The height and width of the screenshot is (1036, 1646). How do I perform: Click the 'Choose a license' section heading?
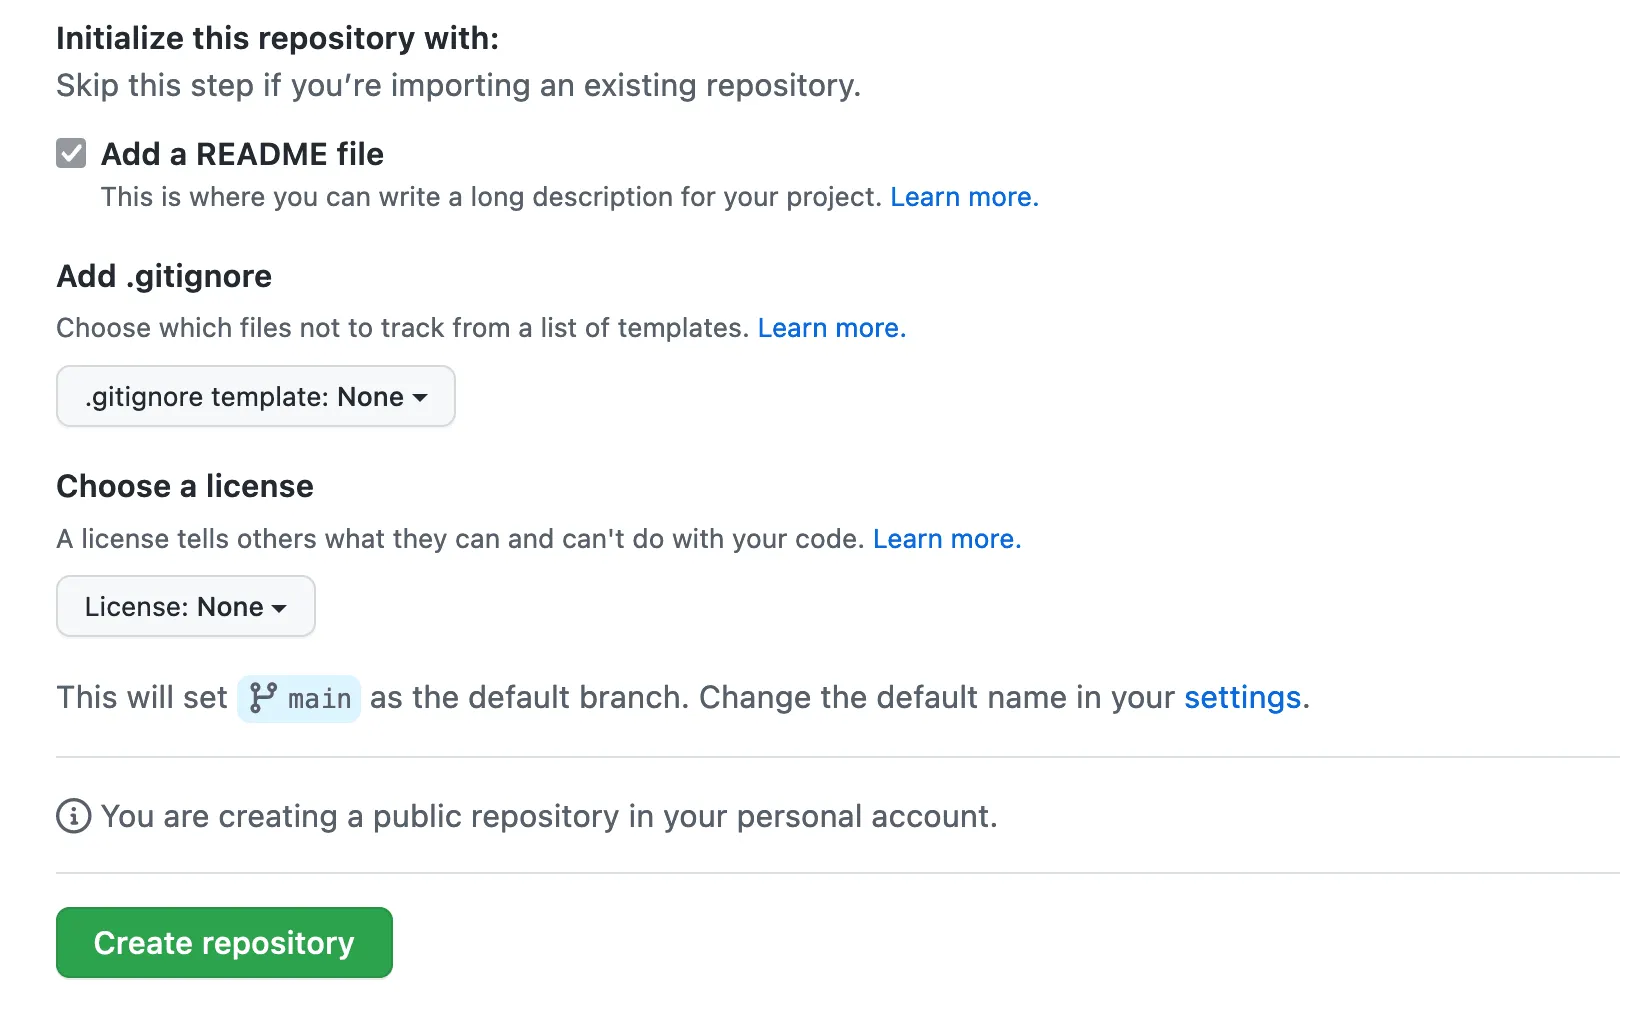point(185,486)
